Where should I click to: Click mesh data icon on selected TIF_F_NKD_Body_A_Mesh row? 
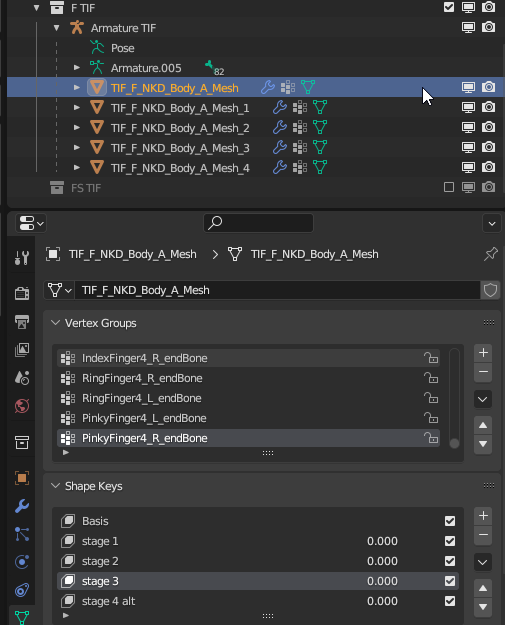[308, 87]
